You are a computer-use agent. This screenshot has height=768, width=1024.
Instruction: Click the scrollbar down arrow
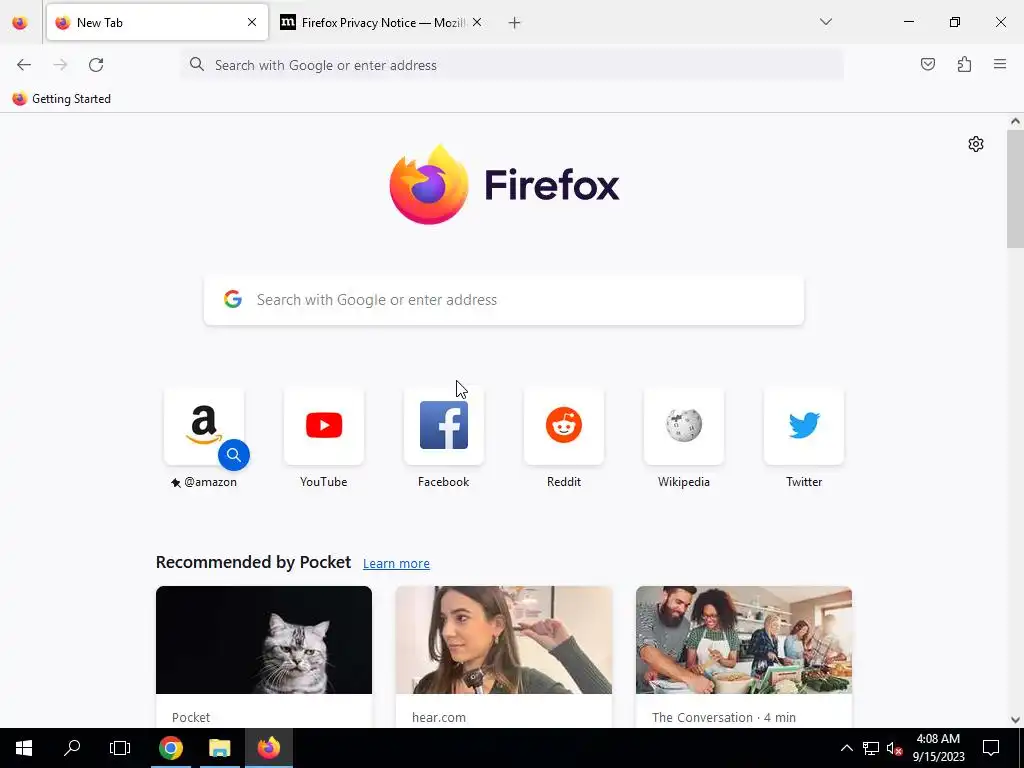tap(1015, 720)
